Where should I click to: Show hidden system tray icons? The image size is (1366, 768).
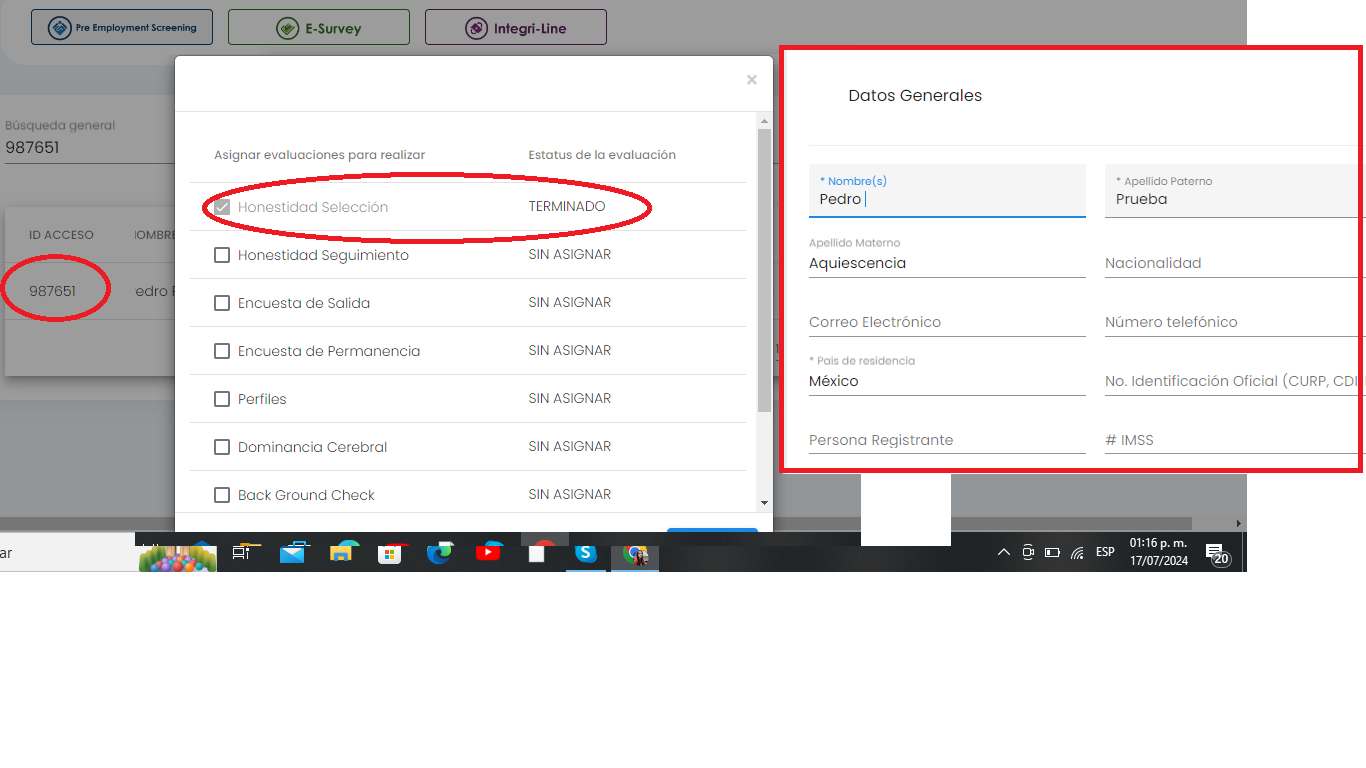pos(1003,552)
